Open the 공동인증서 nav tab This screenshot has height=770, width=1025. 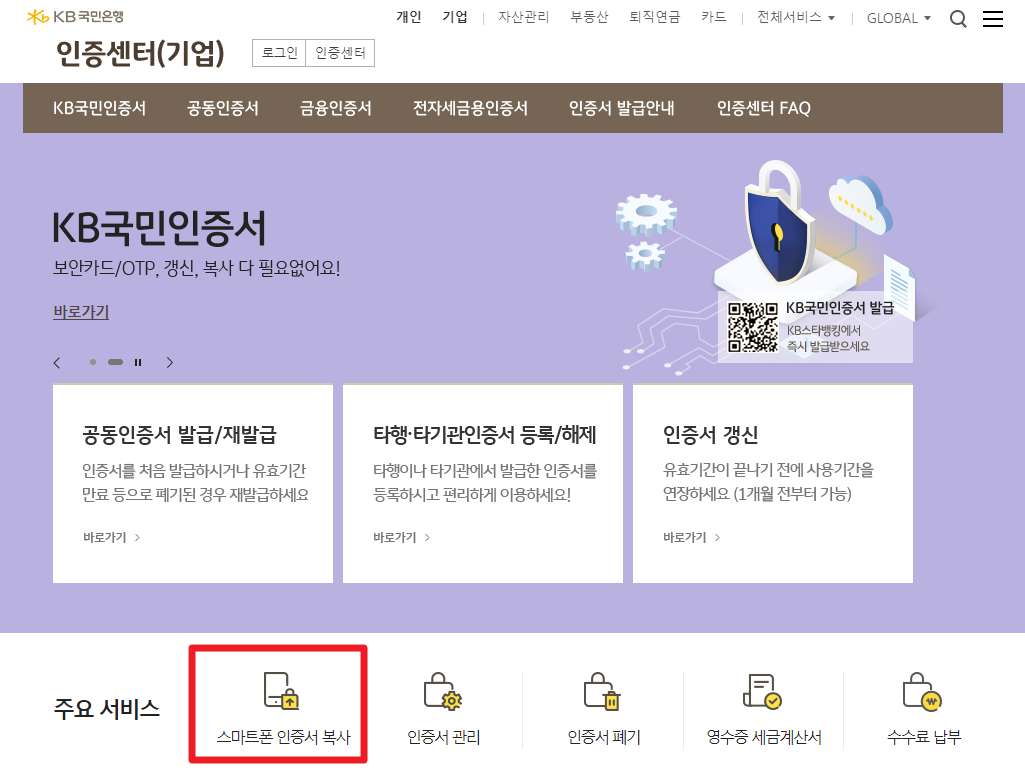223,108
